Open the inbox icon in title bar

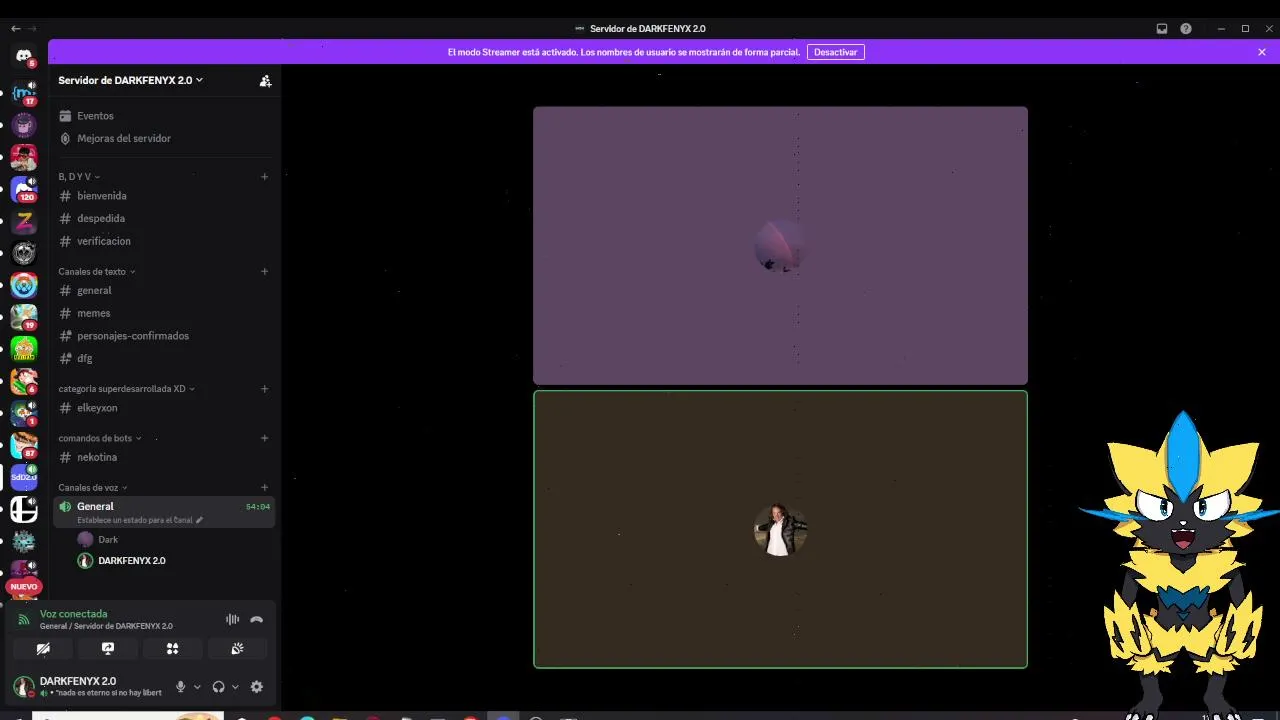[1162, 29]
